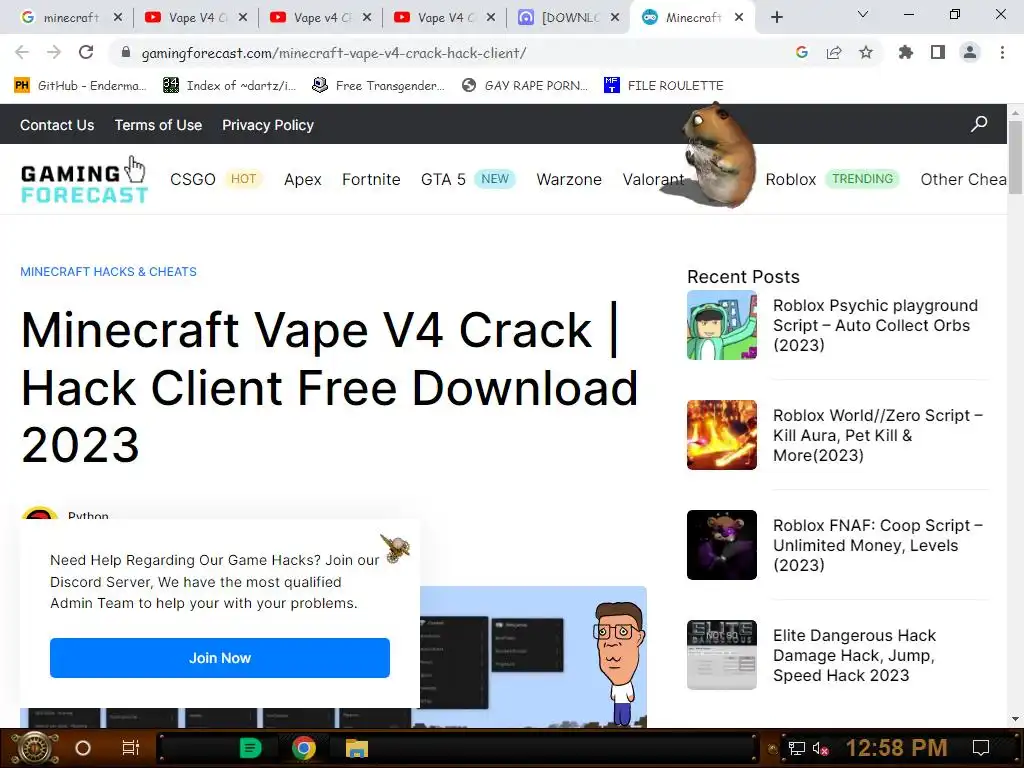This screenshot has height=768, width=1024.
Task: Open search with the magnifier icon
Action: pos(979,123)
